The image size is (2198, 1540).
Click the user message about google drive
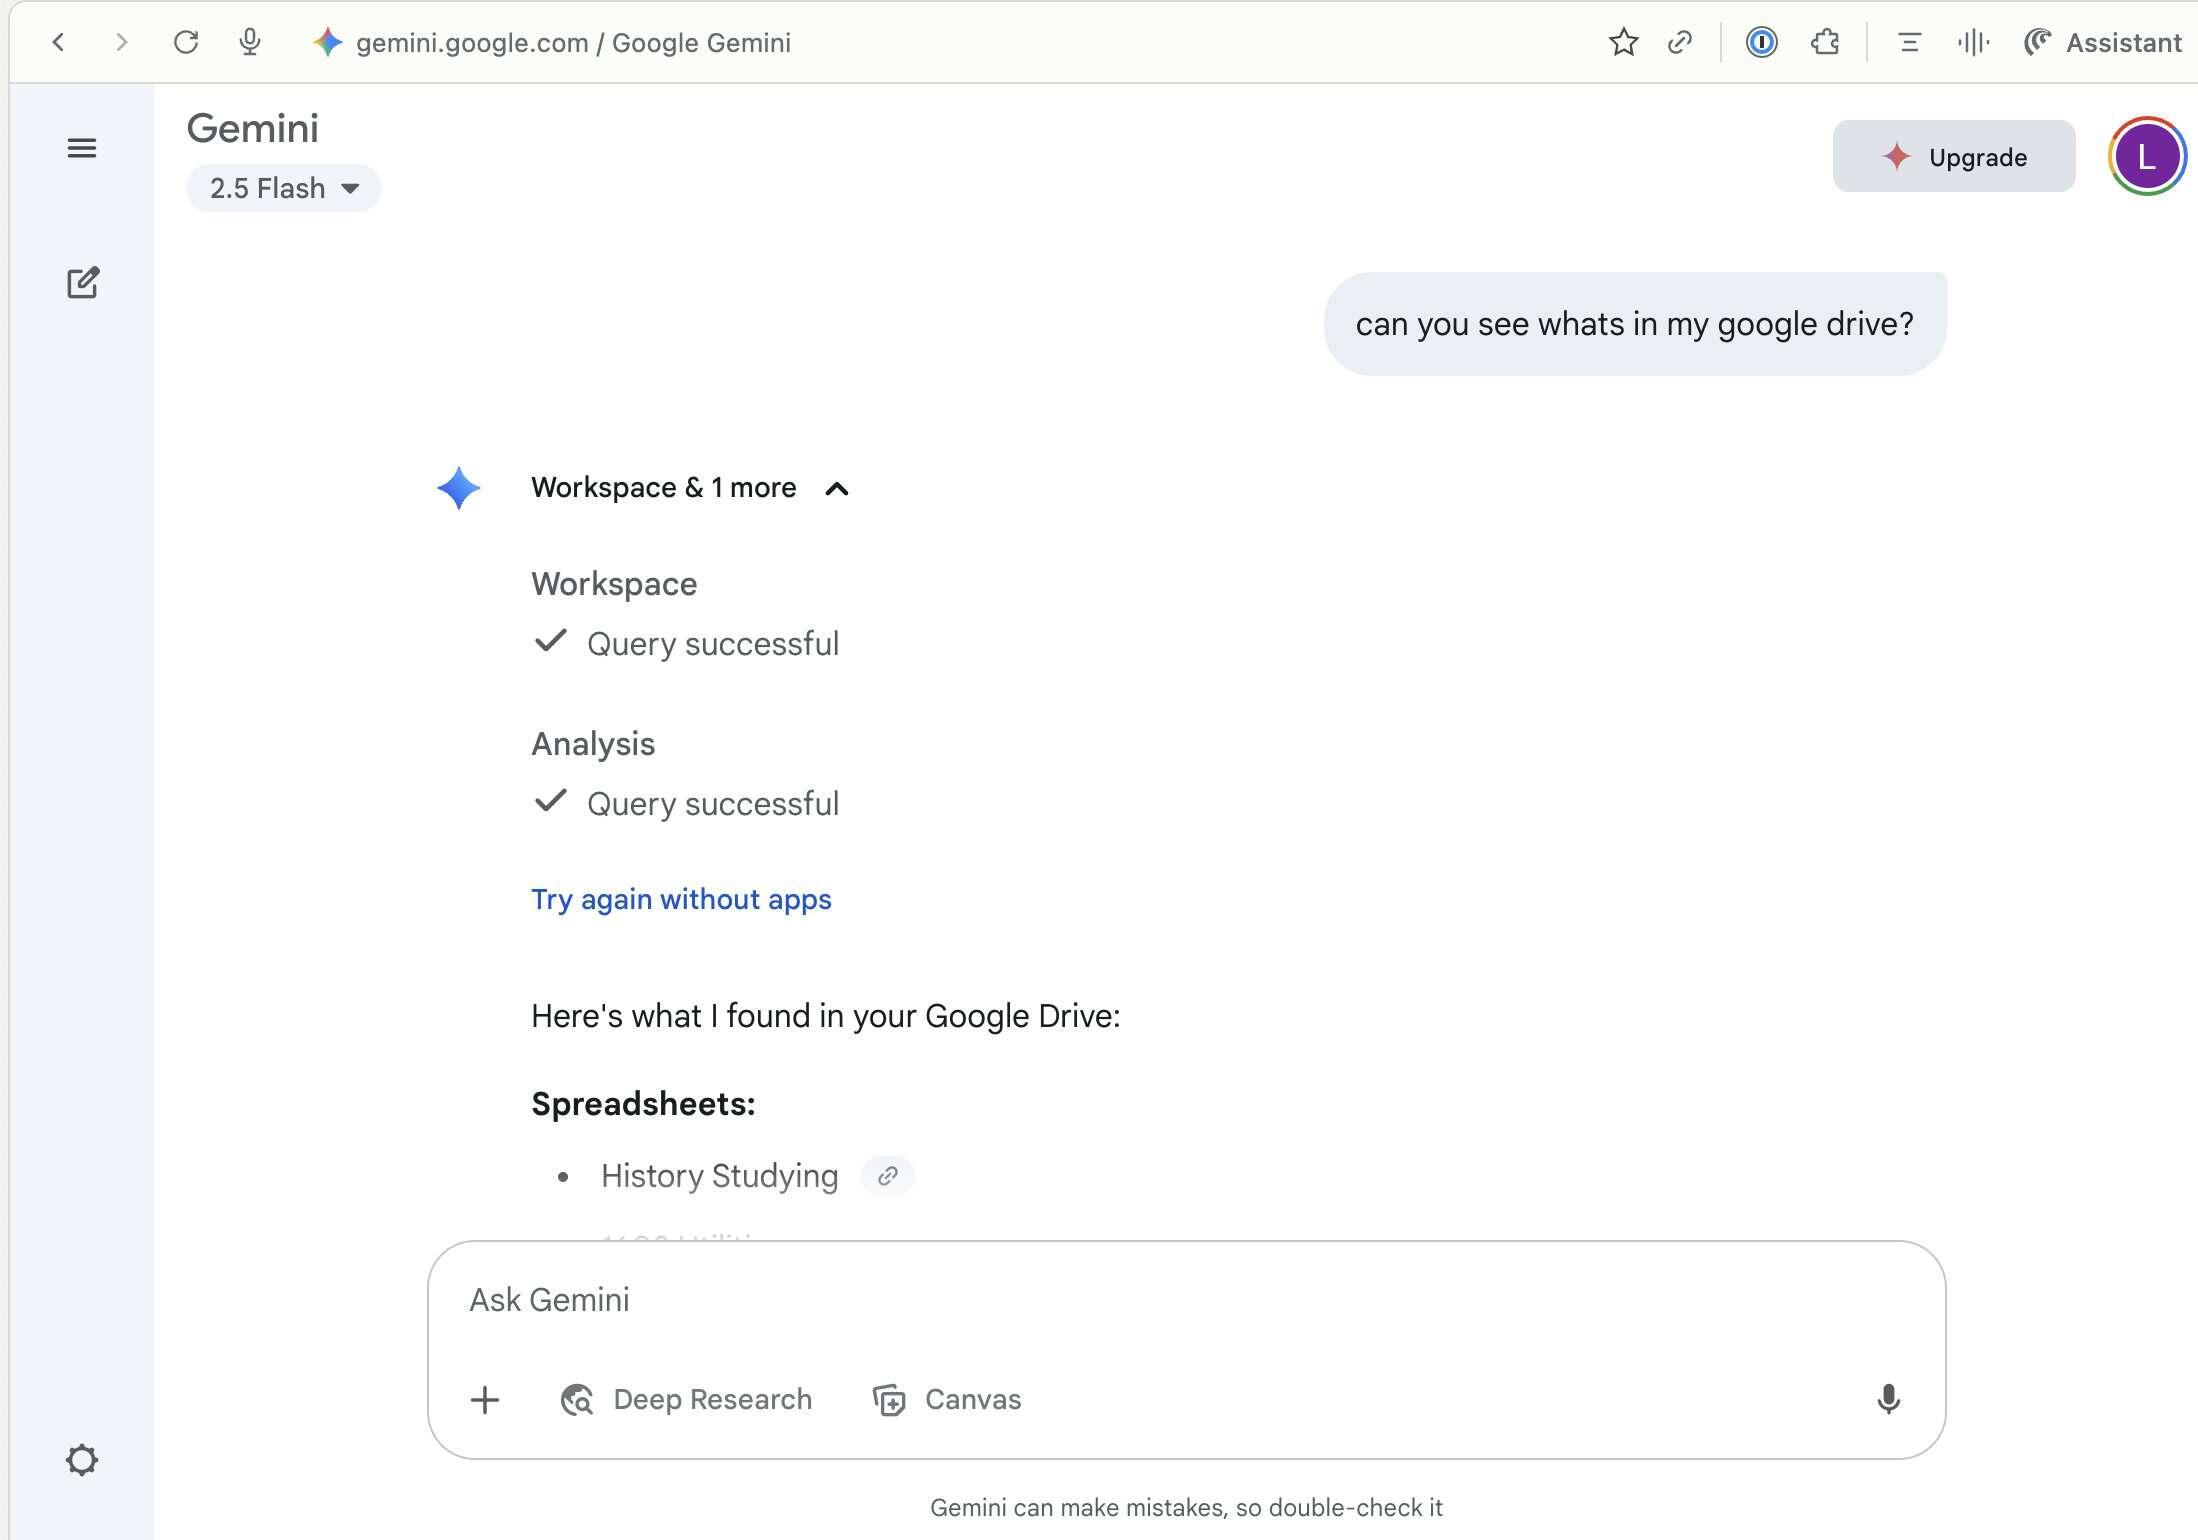pyautogui.click(x=1634, y=324)
